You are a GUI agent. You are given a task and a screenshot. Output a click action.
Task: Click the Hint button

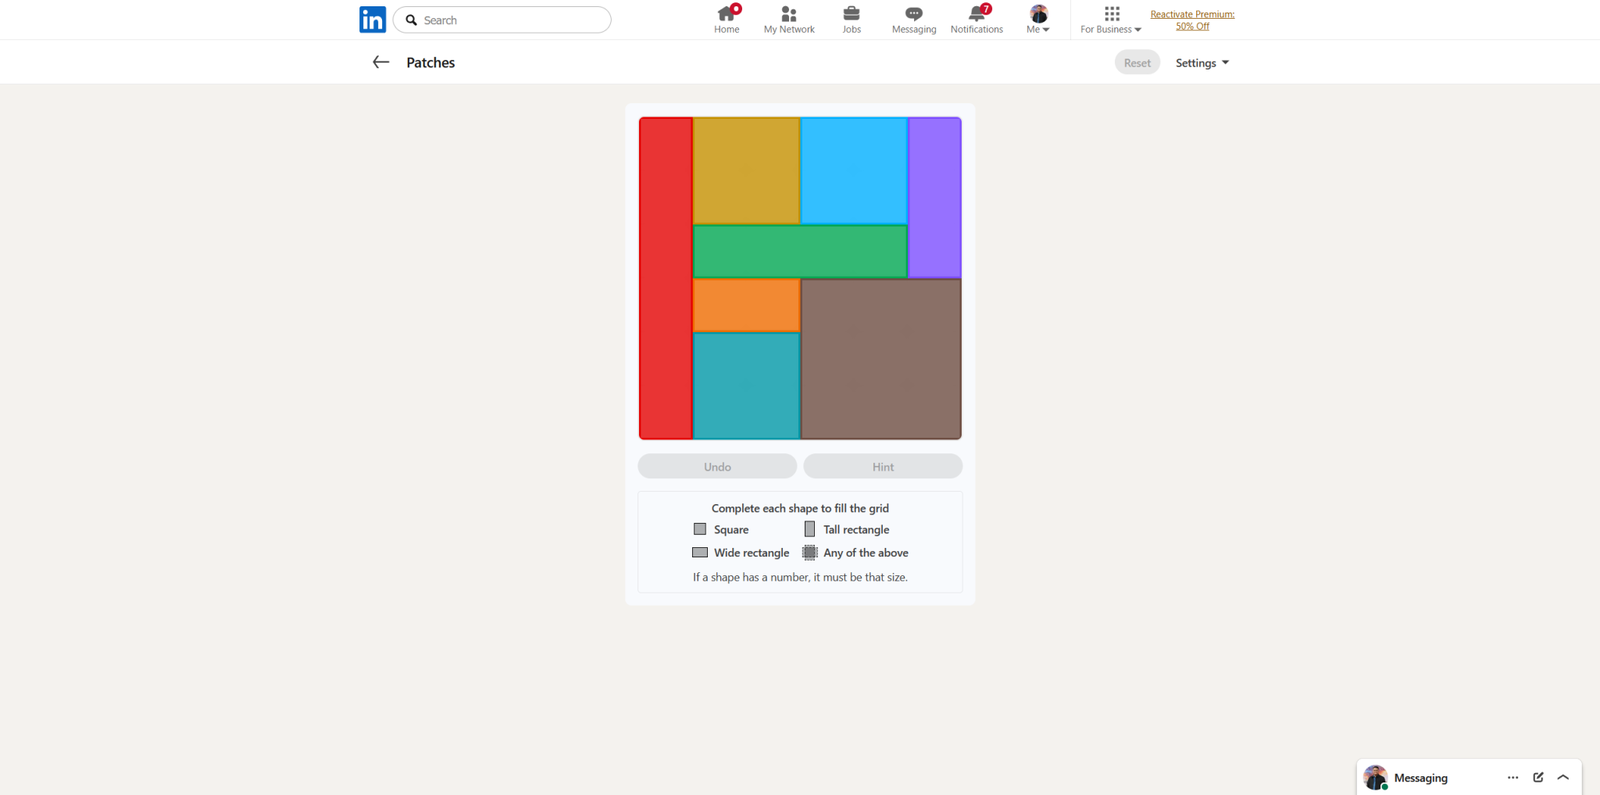pyautogui.click(x=882, y=467)
